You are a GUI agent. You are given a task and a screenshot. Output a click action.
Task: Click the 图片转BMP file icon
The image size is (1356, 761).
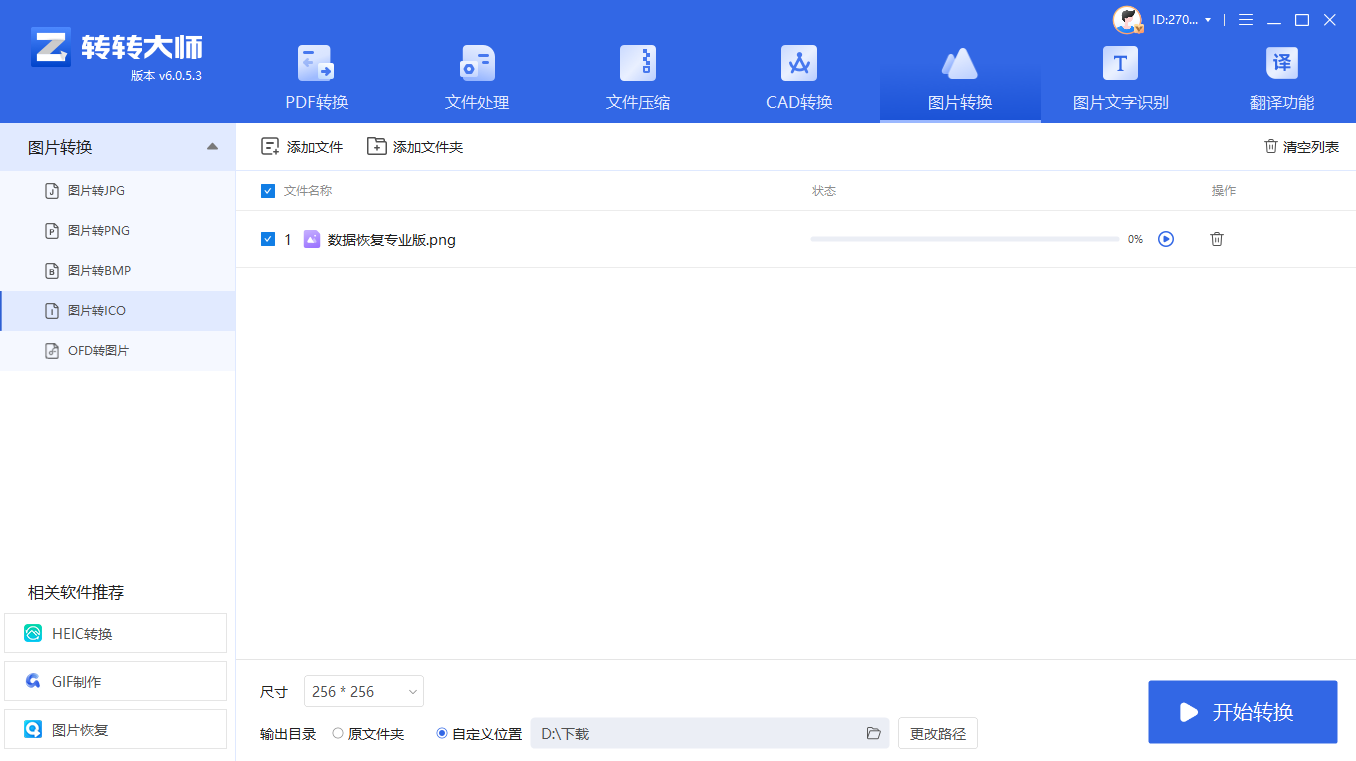click(52, 271)
